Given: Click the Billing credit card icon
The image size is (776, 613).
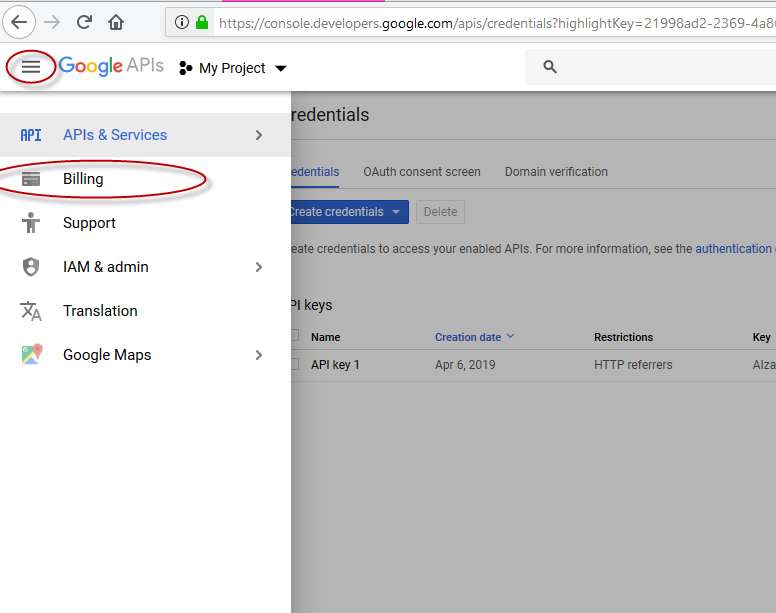Looking at the screenshot, I should [31, 179].
